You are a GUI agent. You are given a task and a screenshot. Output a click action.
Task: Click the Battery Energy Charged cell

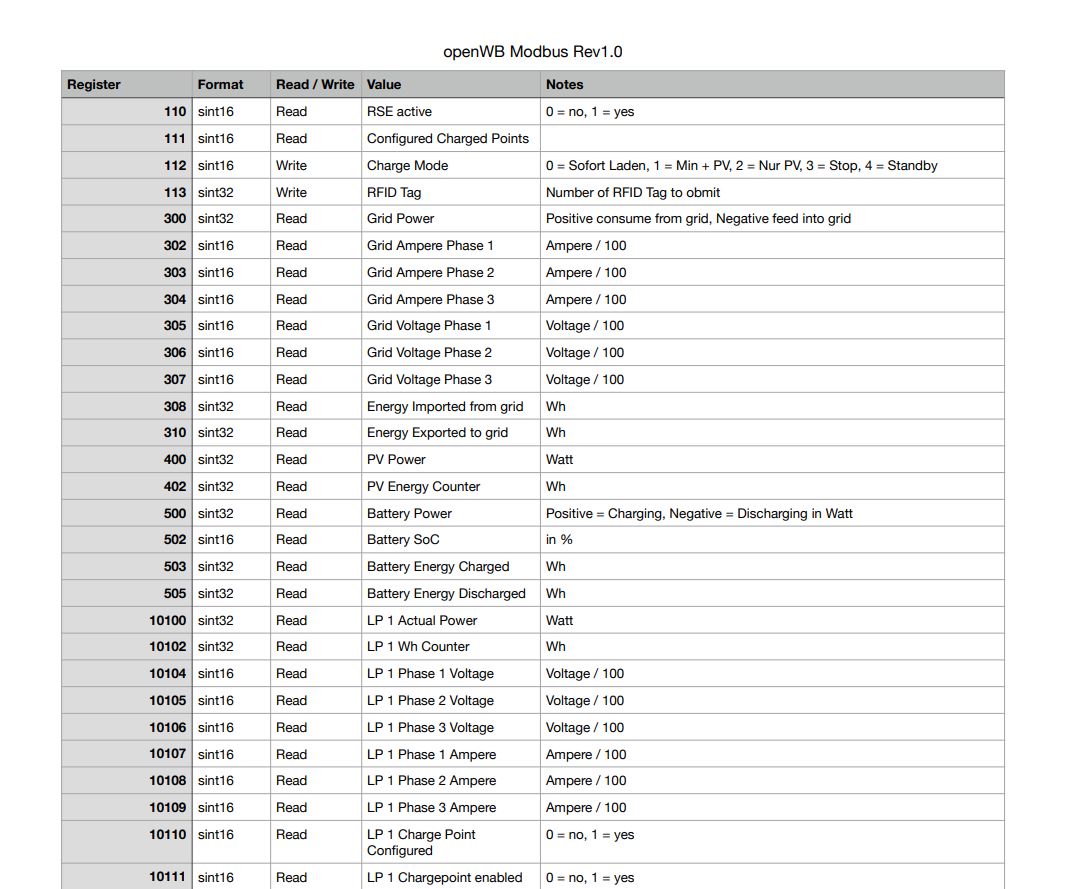(451, 567)
